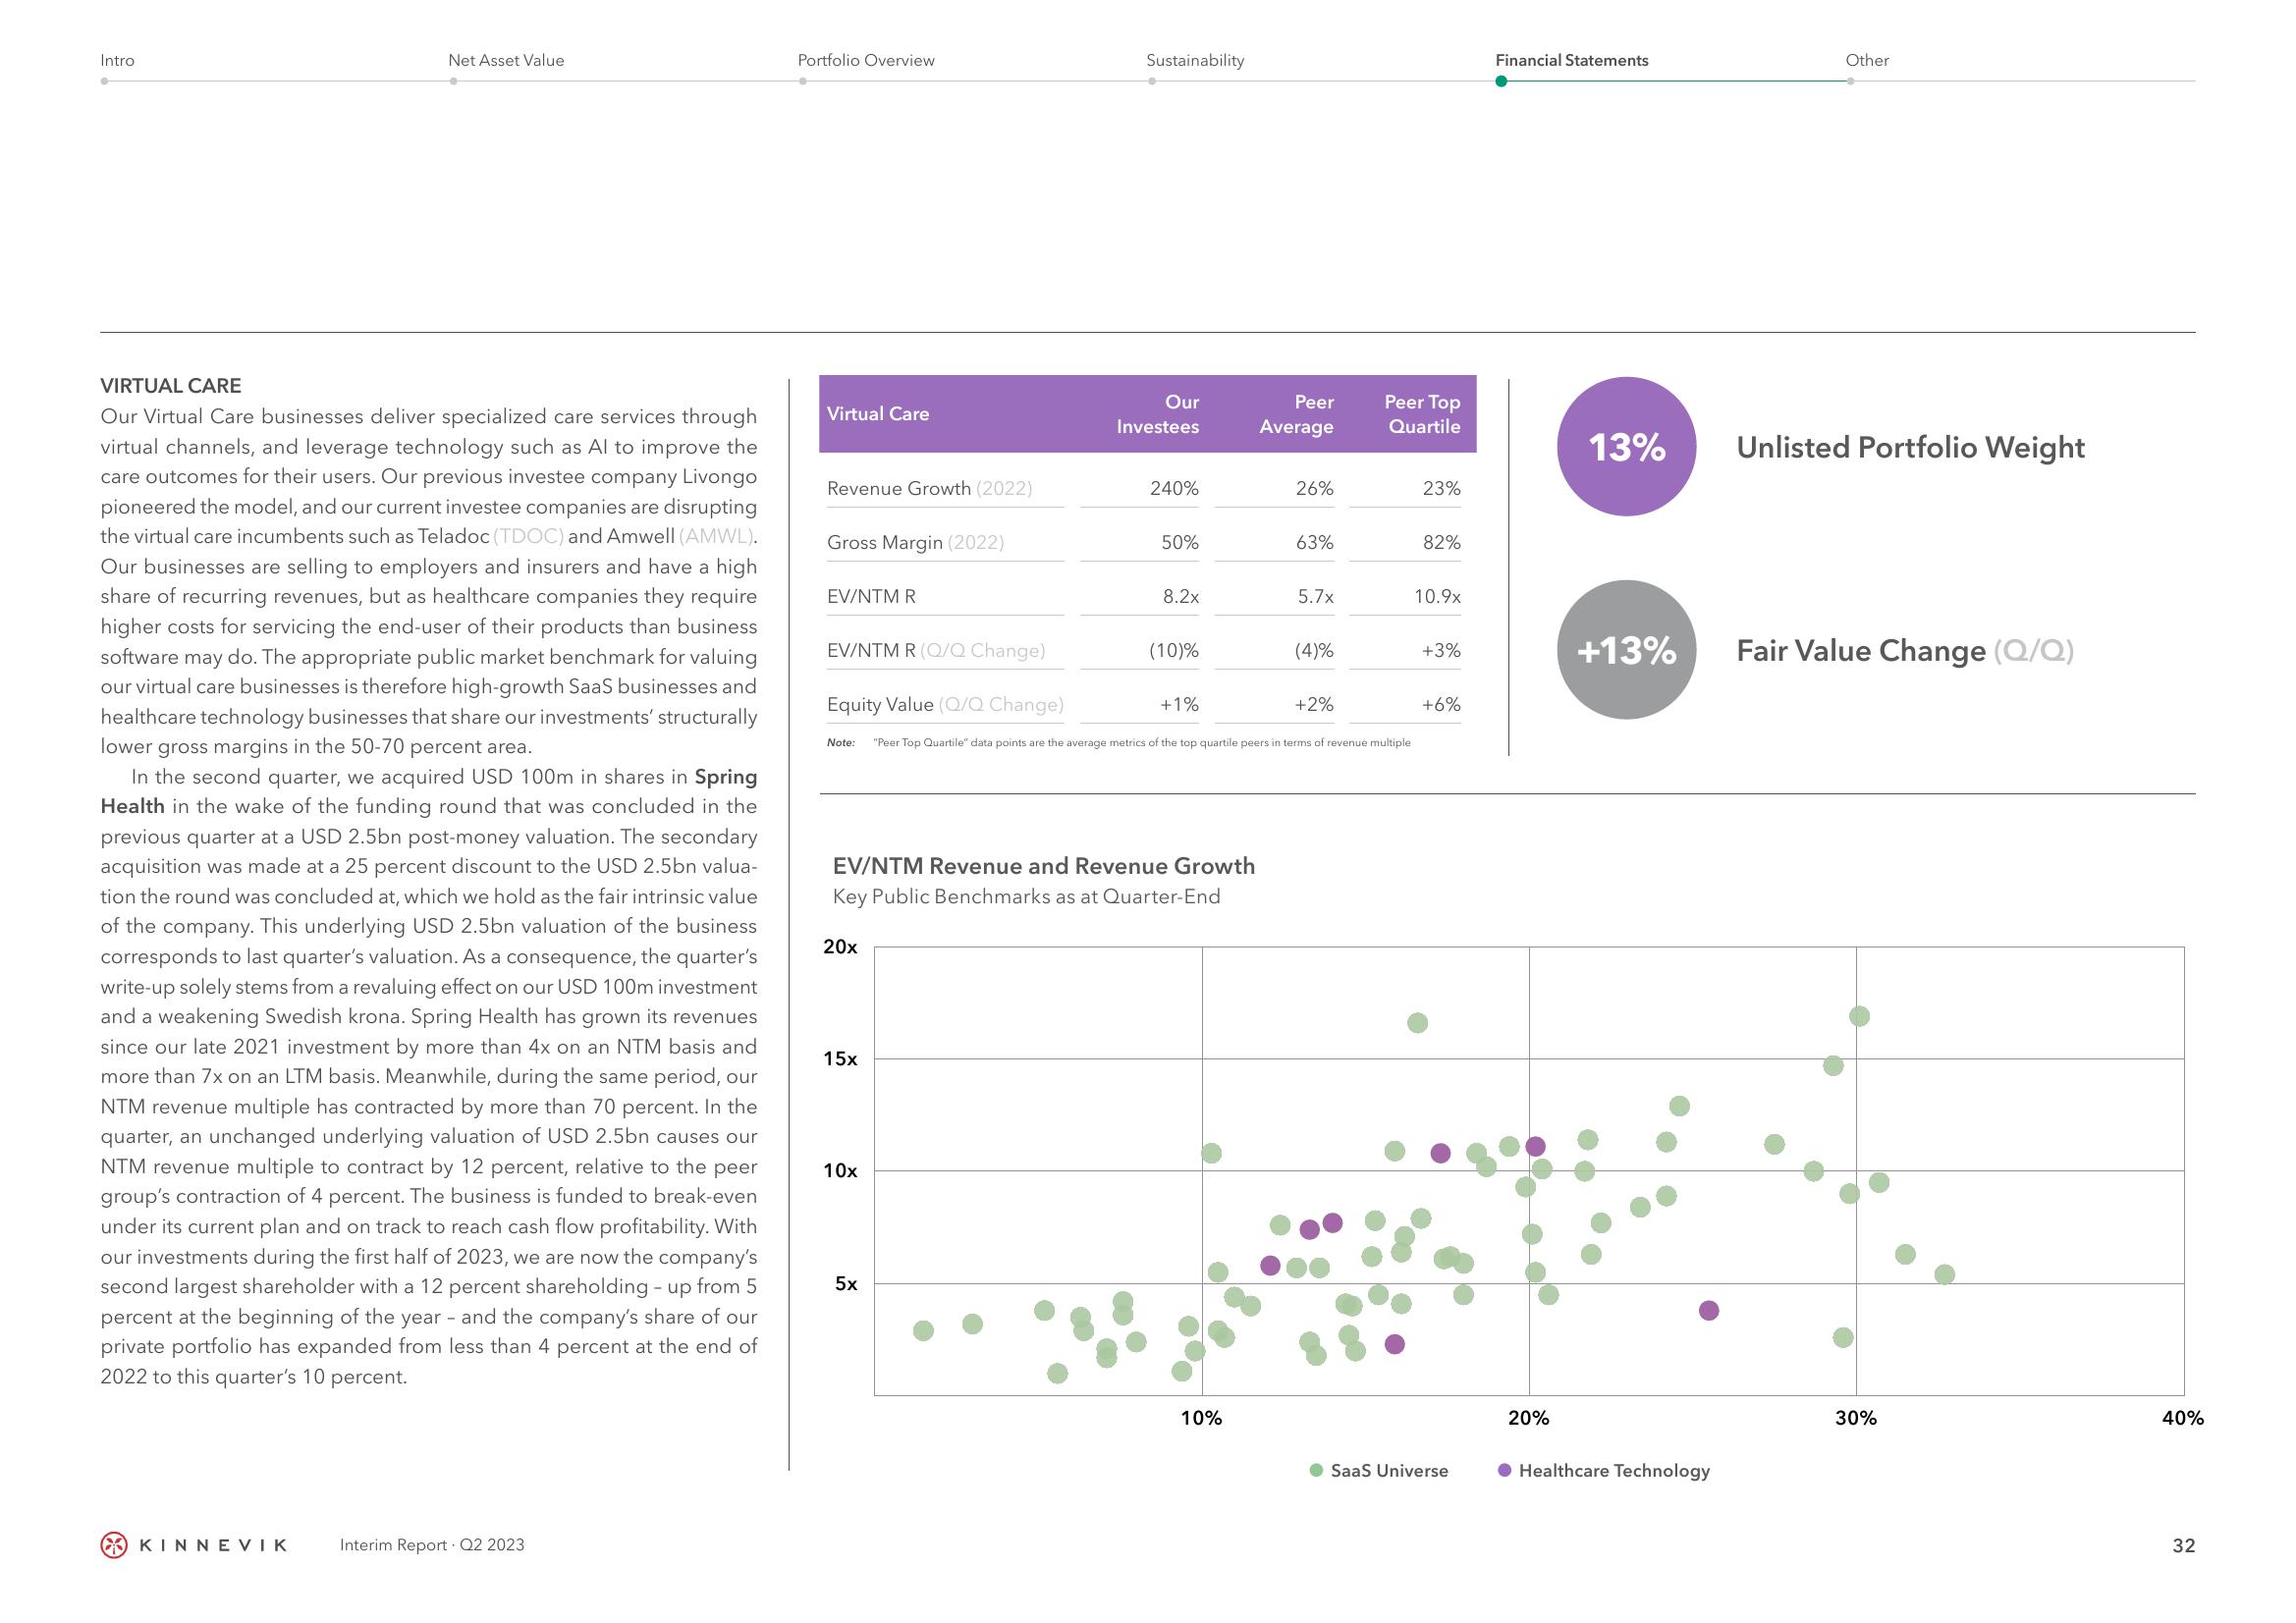Click the +6% equity value change
This screenshot has height=1623, width=2296.
tap(1441, 704)
